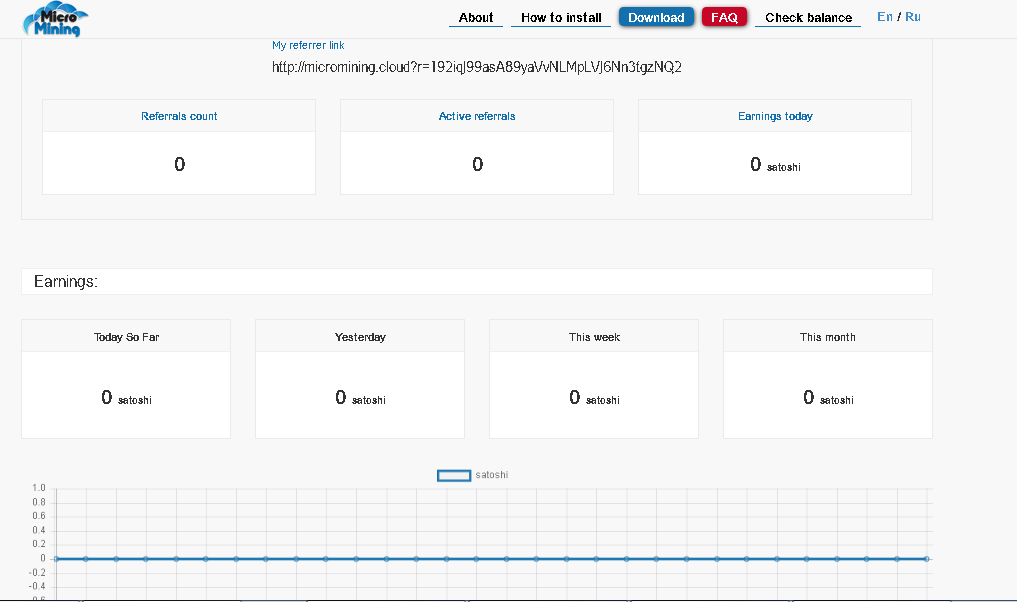
Task: Go to How to install
Action: (x=561, y=17)
